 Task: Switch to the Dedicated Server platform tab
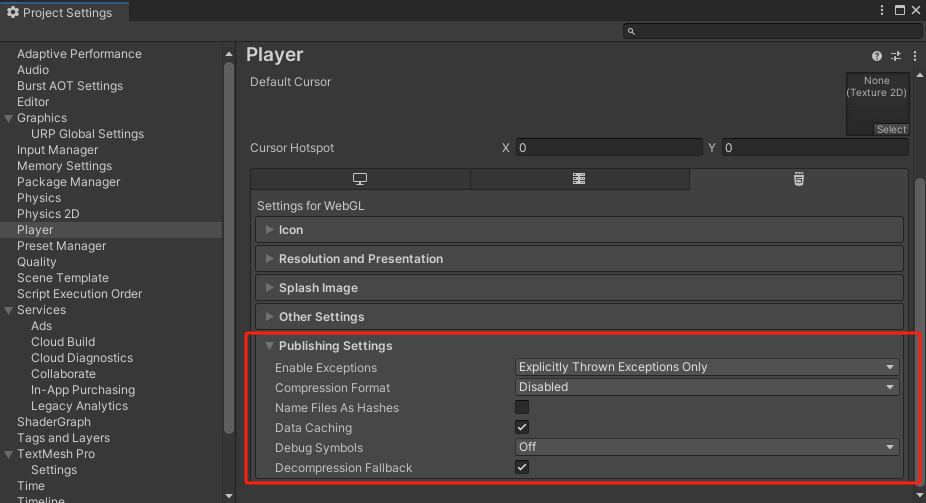579,179
